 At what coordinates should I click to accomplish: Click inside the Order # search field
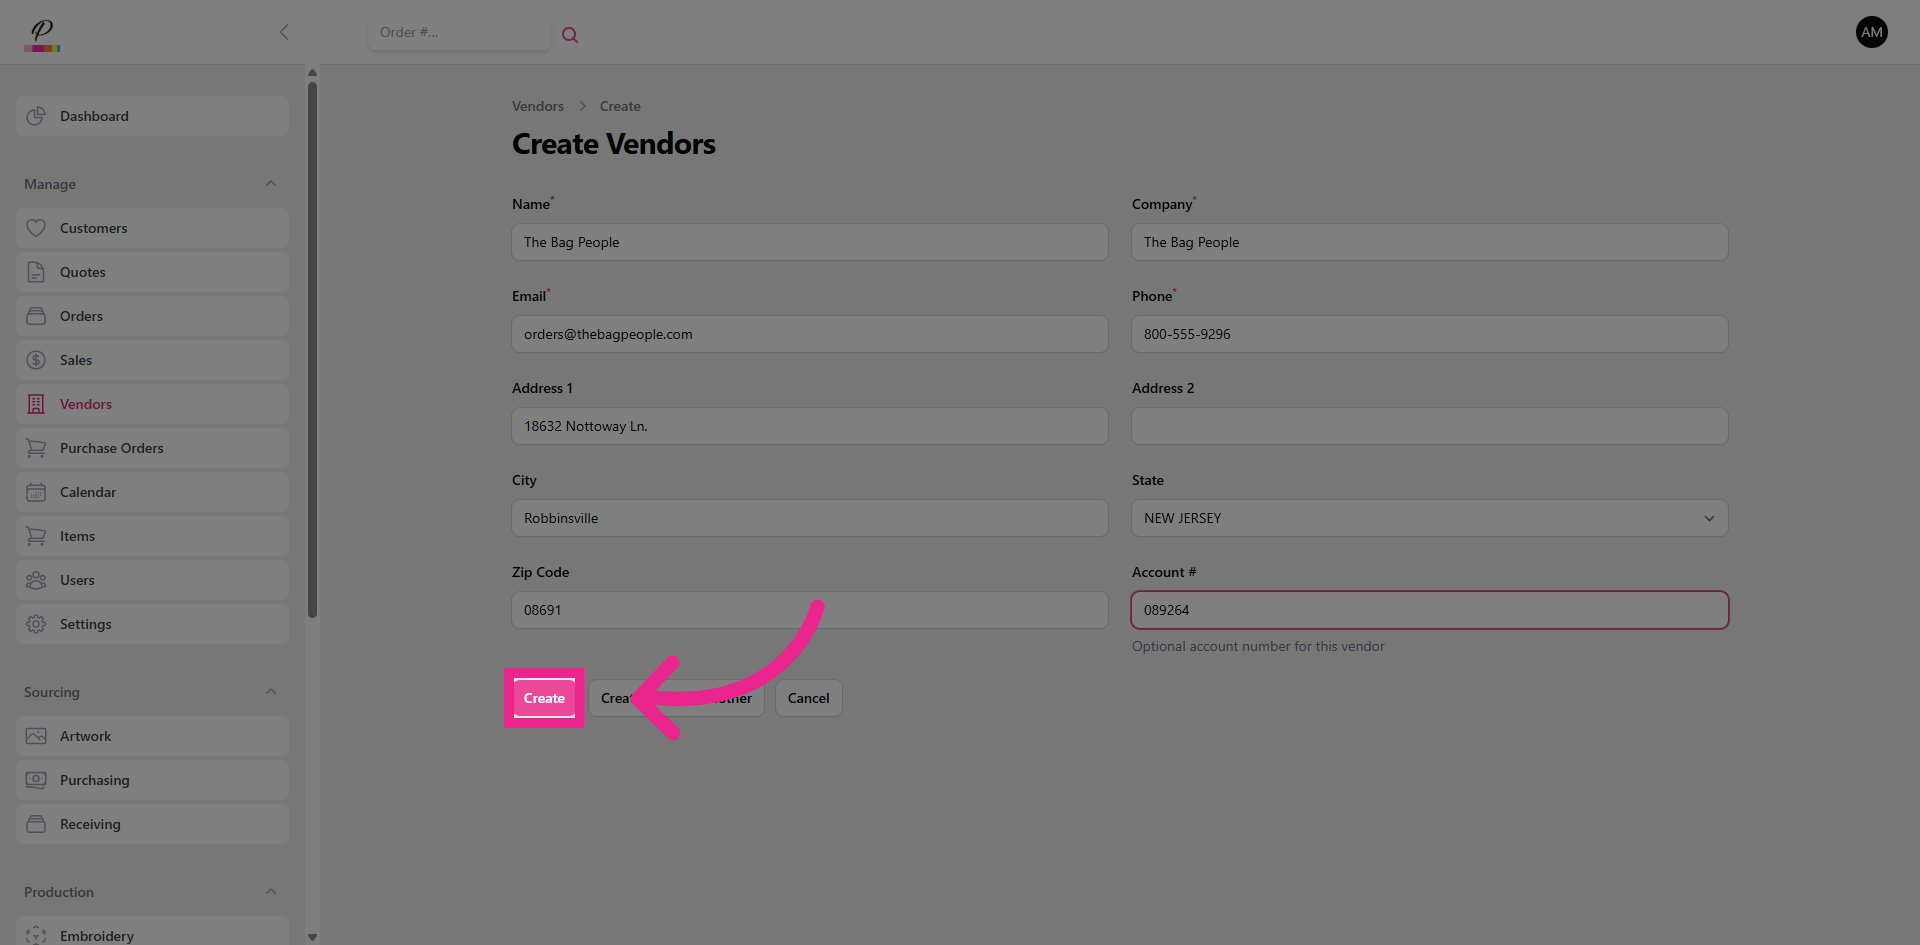pyautogui.click(x=459, y=32)
